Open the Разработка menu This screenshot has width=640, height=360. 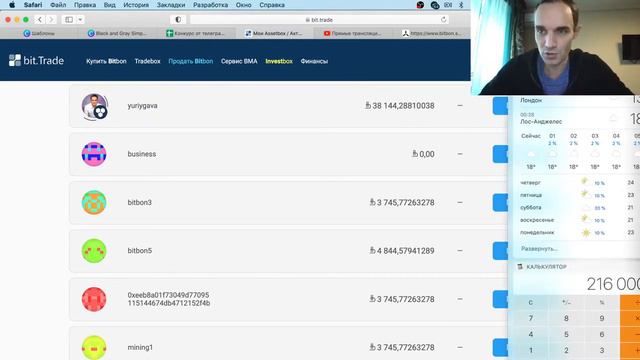pyautogui.click(x=210, y=5)
